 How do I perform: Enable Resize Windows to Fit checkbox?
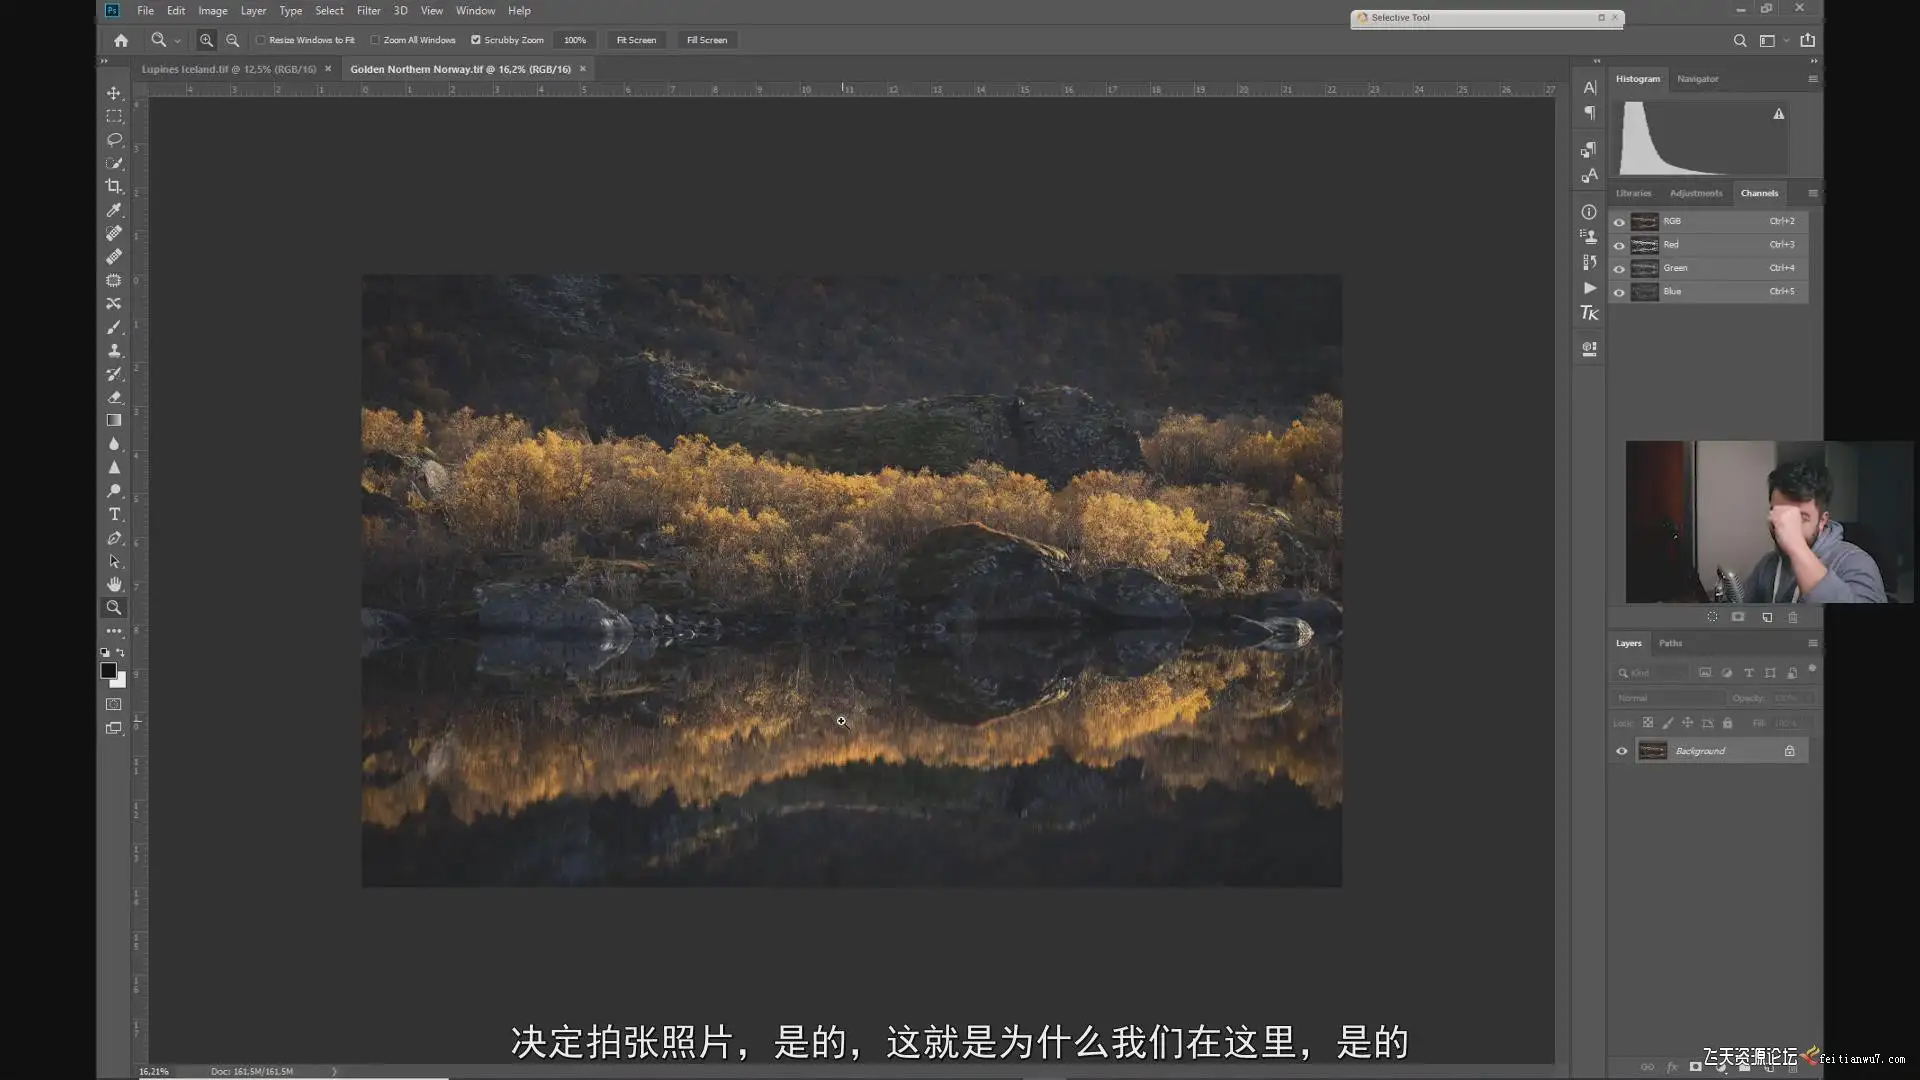261,40
